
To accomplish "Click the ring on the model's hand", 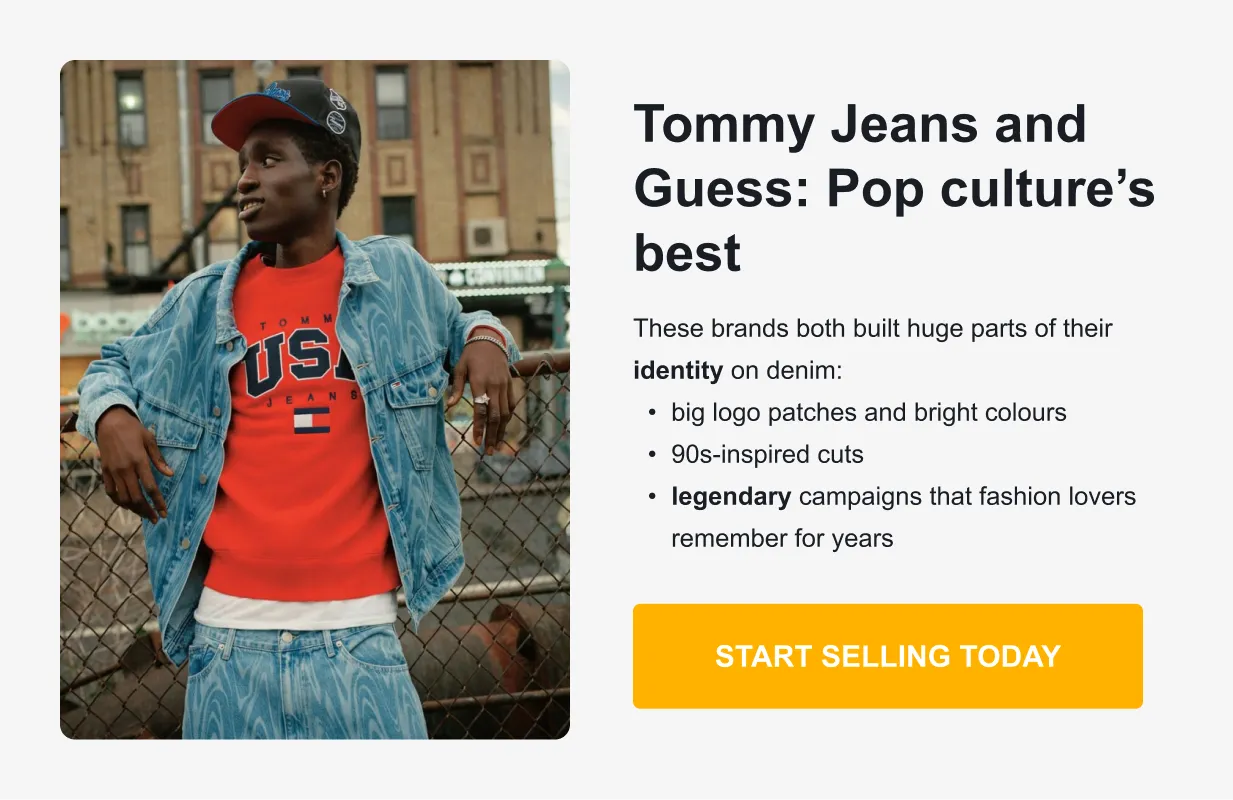I will 481,400.
